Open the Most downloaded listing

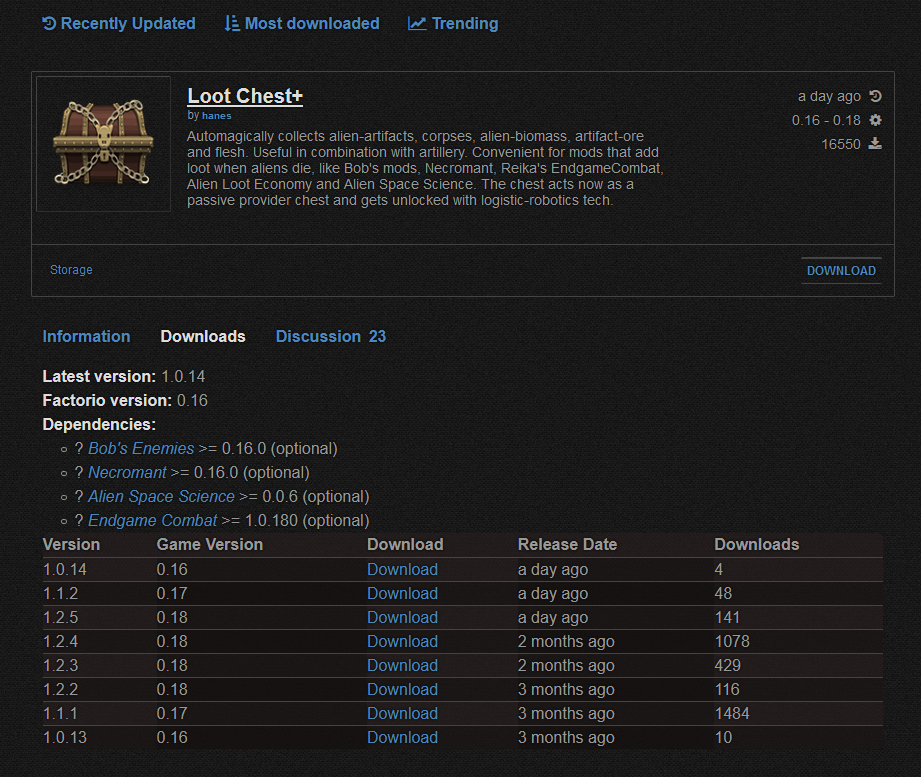pyautogui.click(x=302, y=23)
